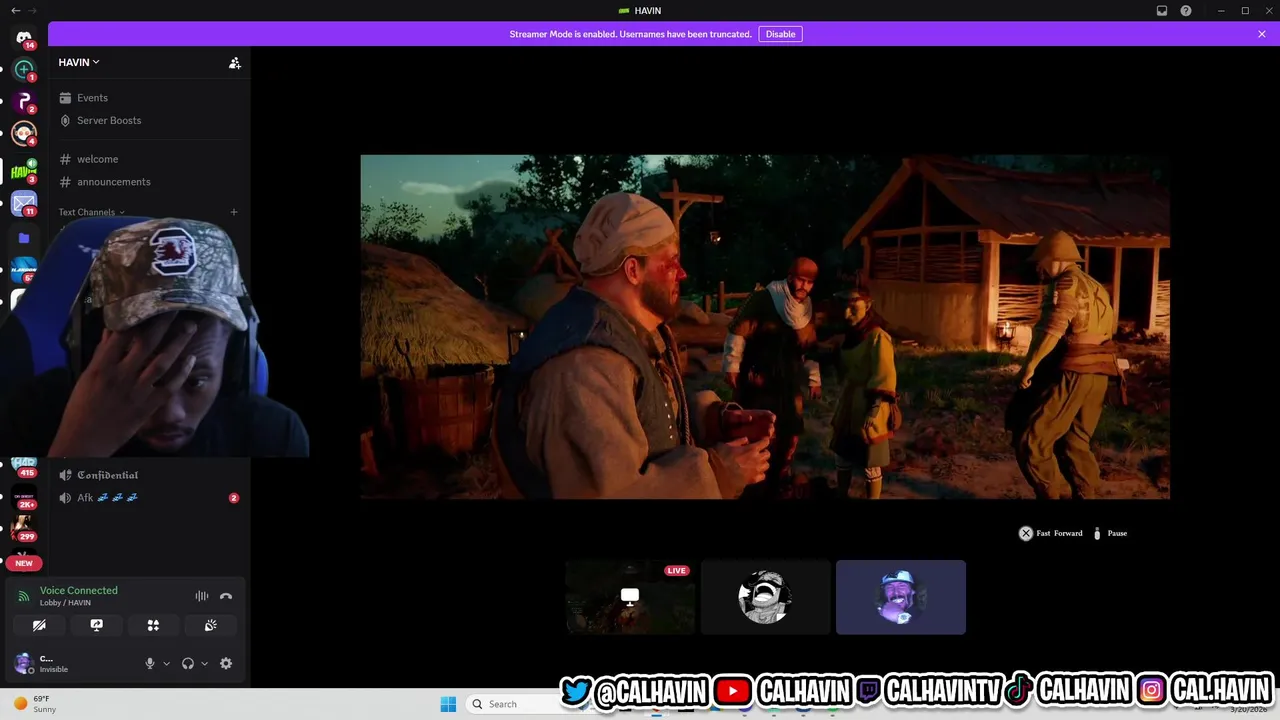
Task: Open the Windows Start menu
Action: 448,704
